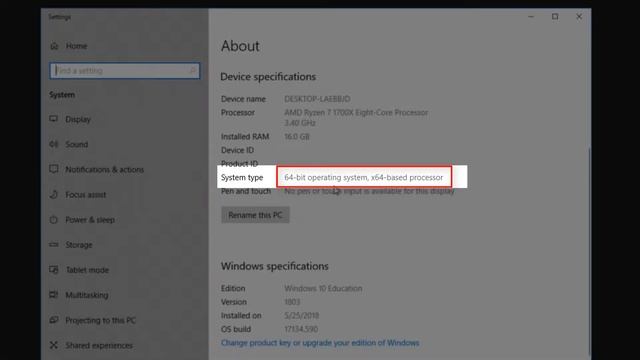Click the Projecting to this PC icon

click(54, 320)
